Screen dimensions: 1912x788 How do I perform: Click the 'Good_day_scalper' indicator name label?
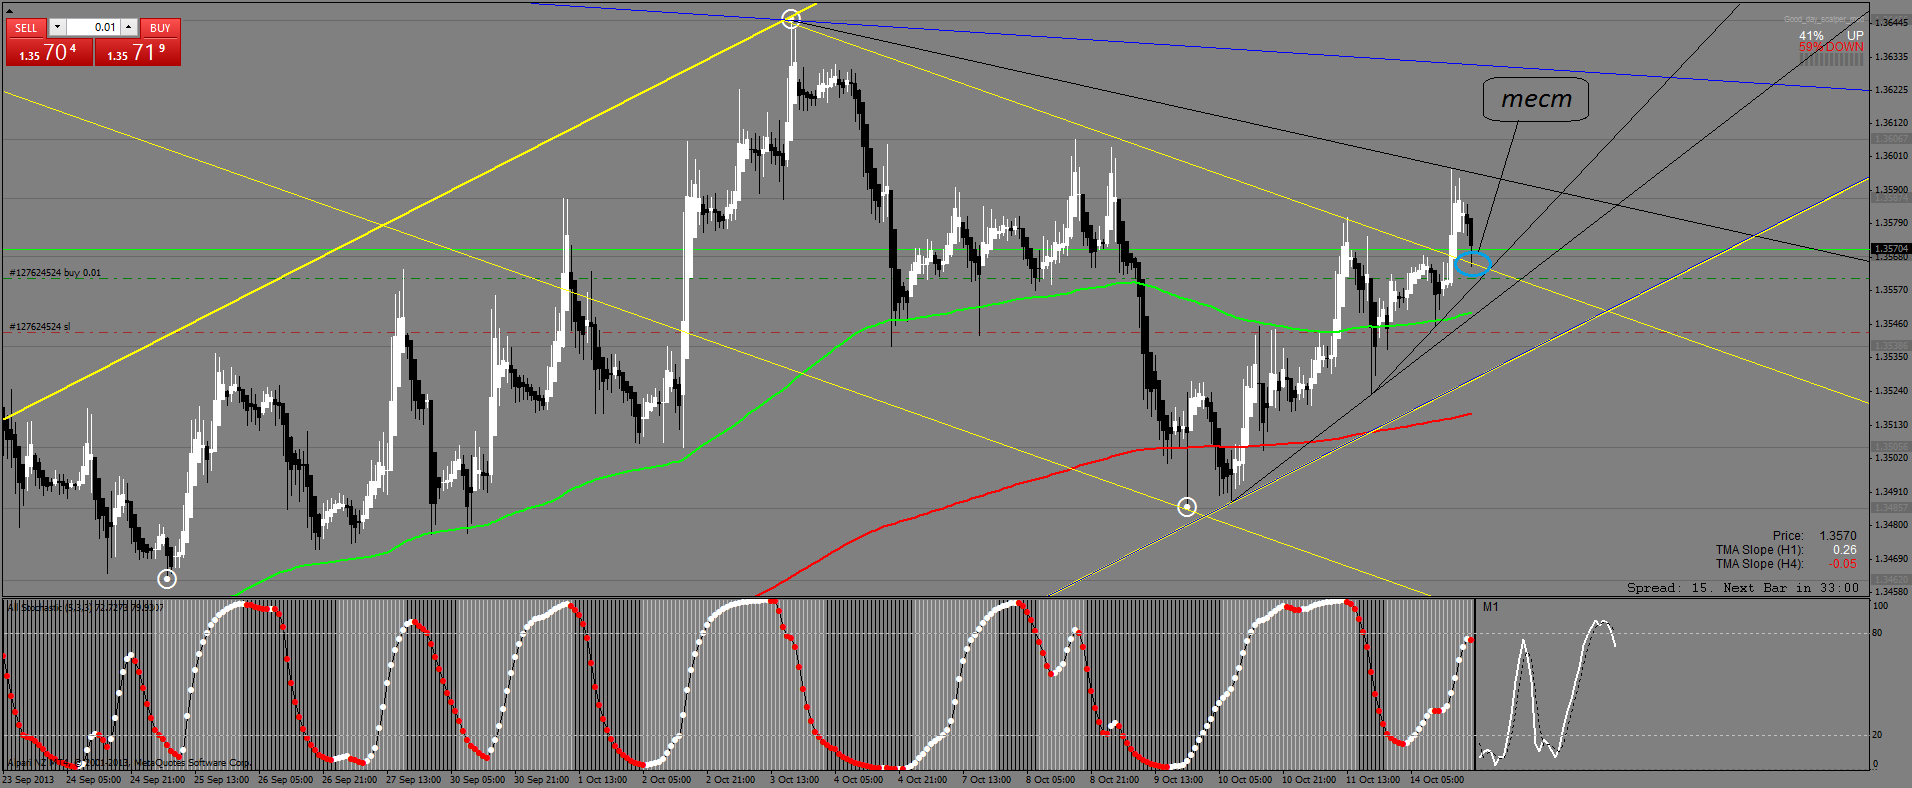tap(1824, 19)
